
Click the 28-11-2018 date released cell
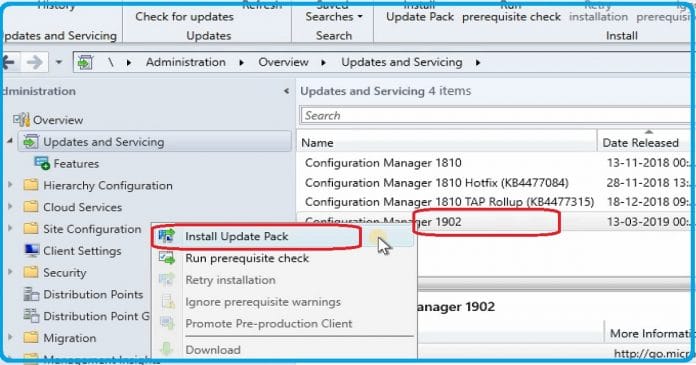[648, 182]
